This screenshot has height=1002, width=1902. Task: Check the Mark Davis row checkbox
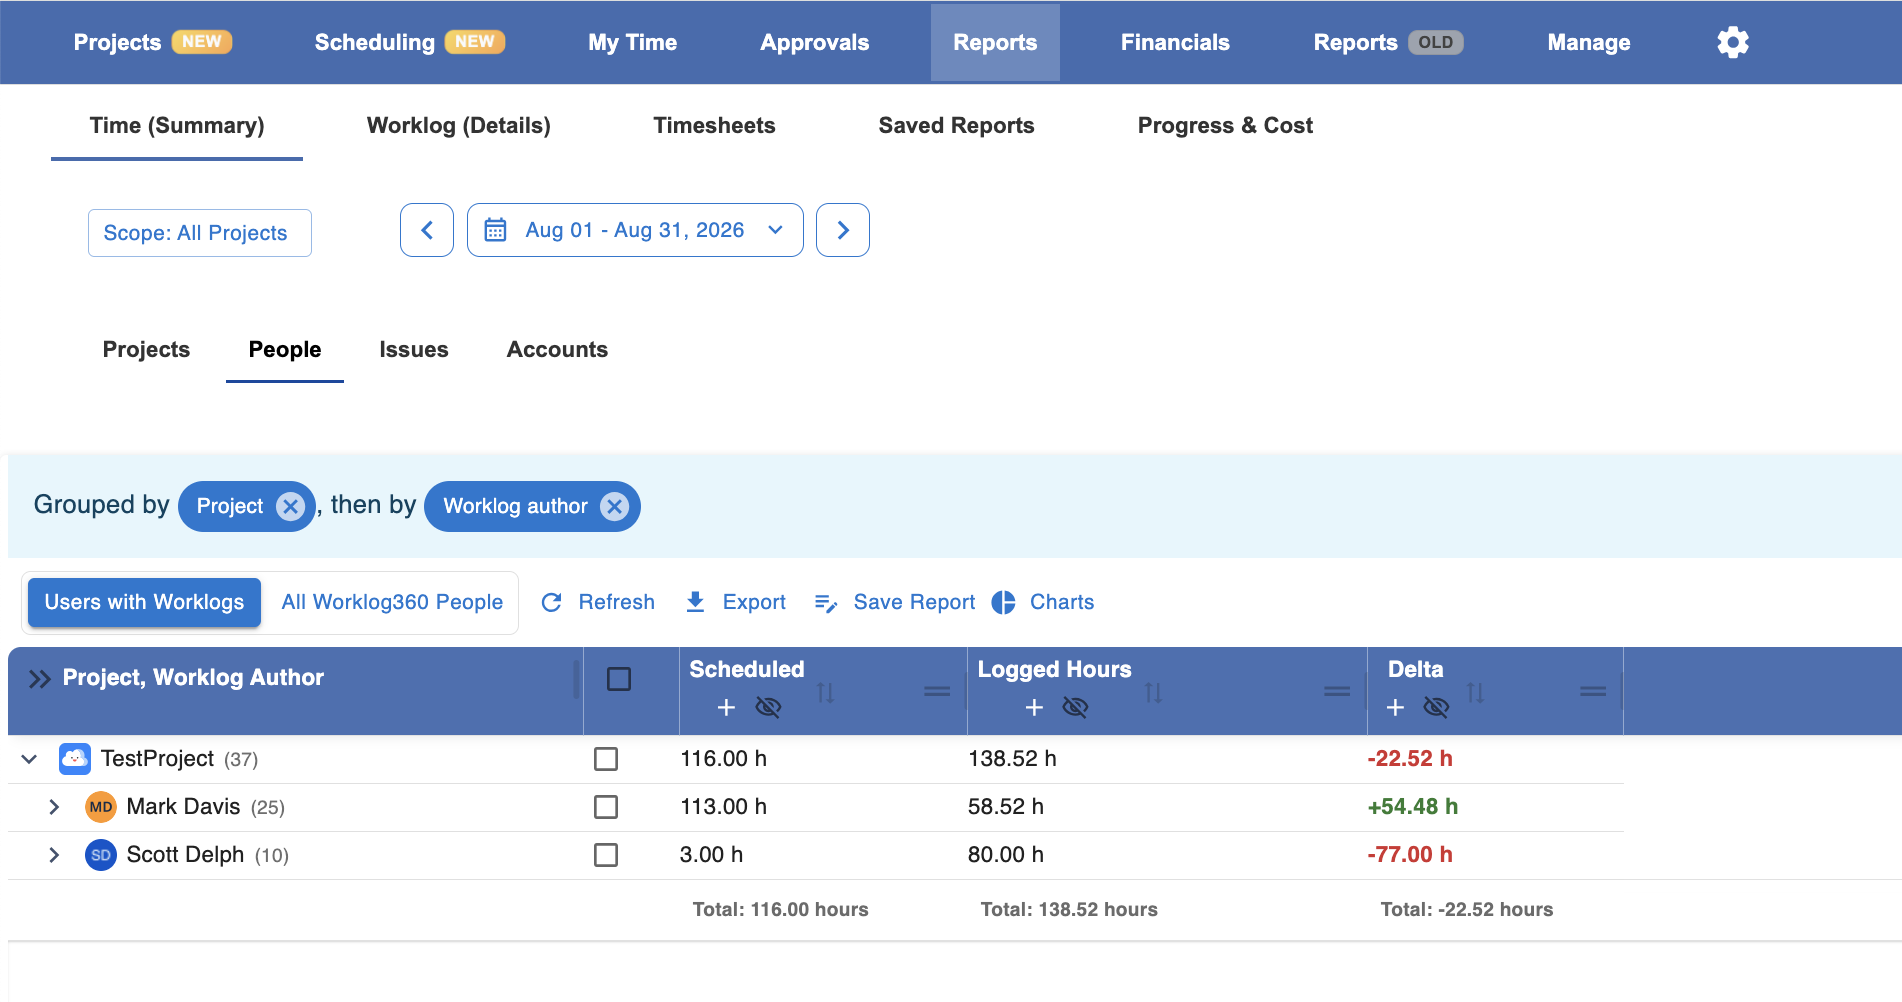tap(606, 807)
